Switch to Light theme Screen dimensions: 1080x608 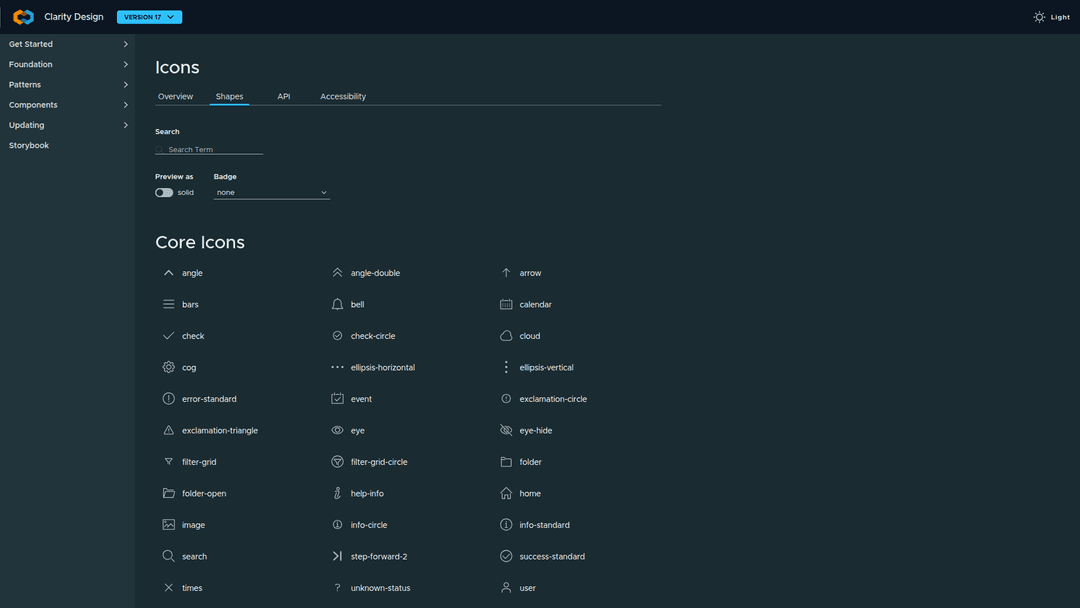pos(1051,17)
